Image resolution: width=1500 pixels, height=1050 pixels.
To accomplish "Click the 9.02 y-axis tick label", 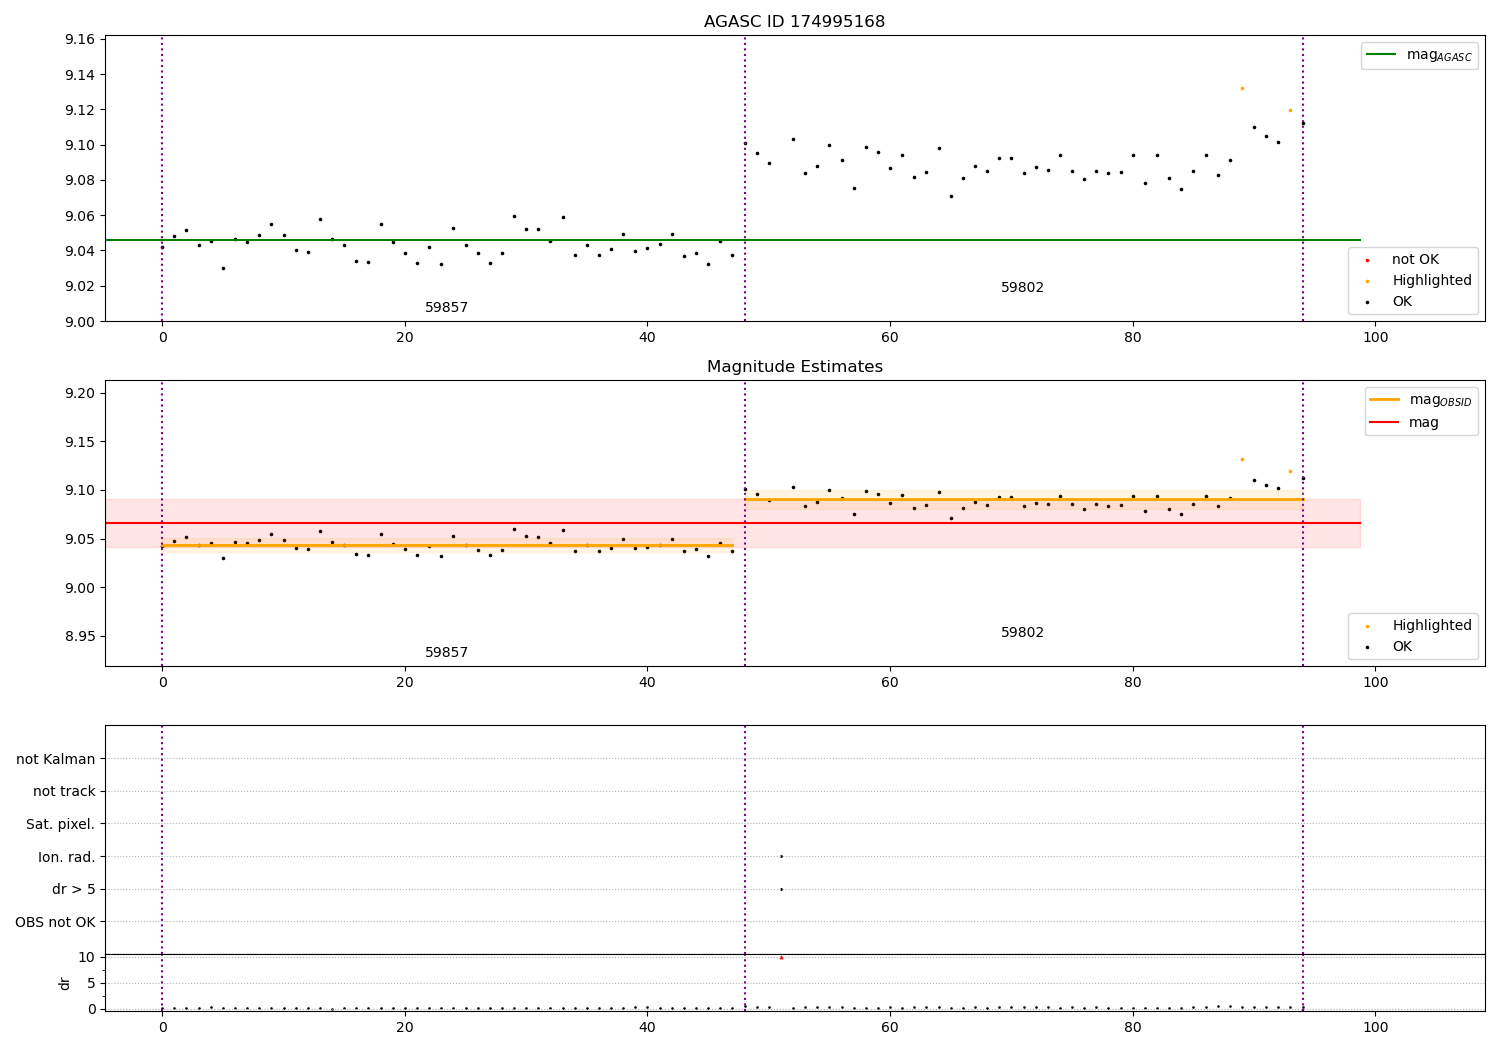I will pos(79,287).
